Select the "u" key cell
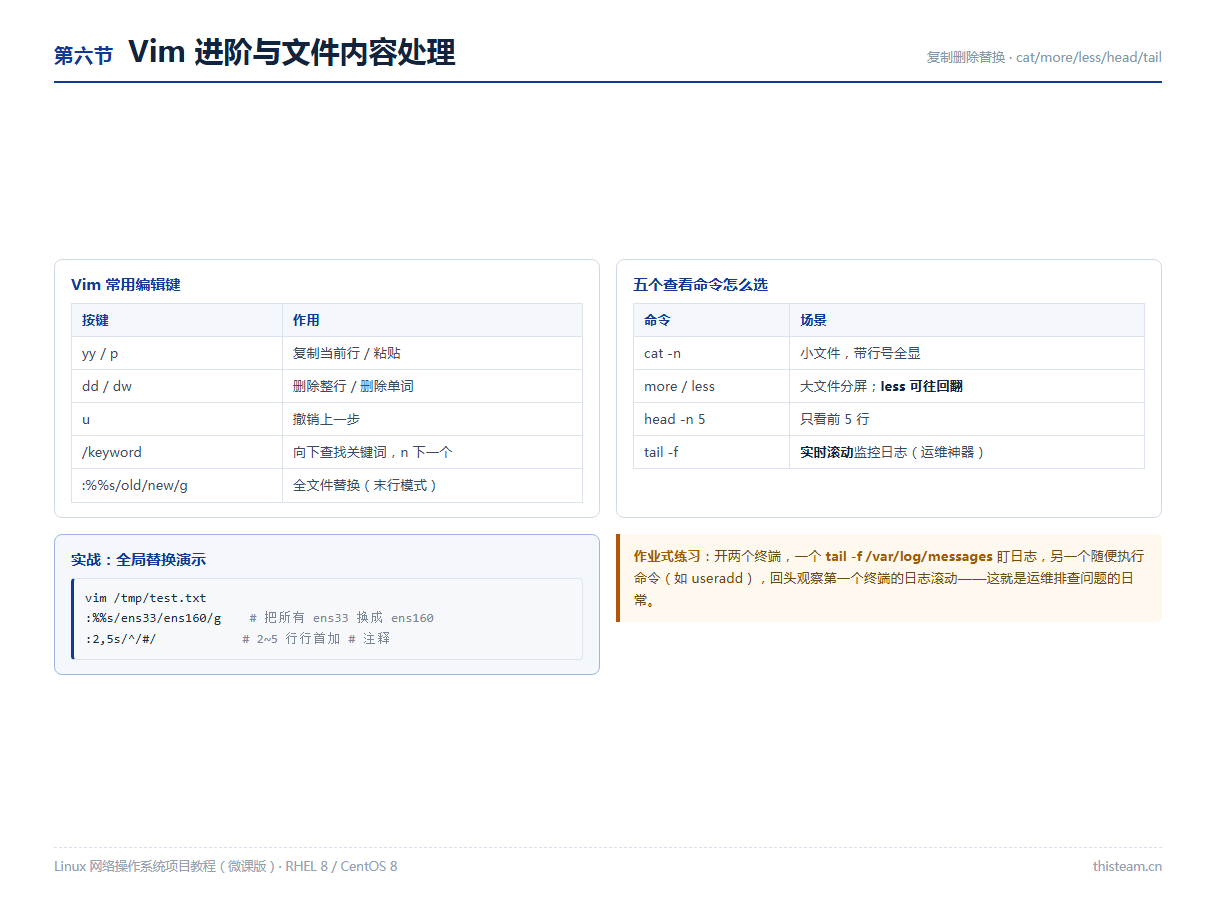 177,419
